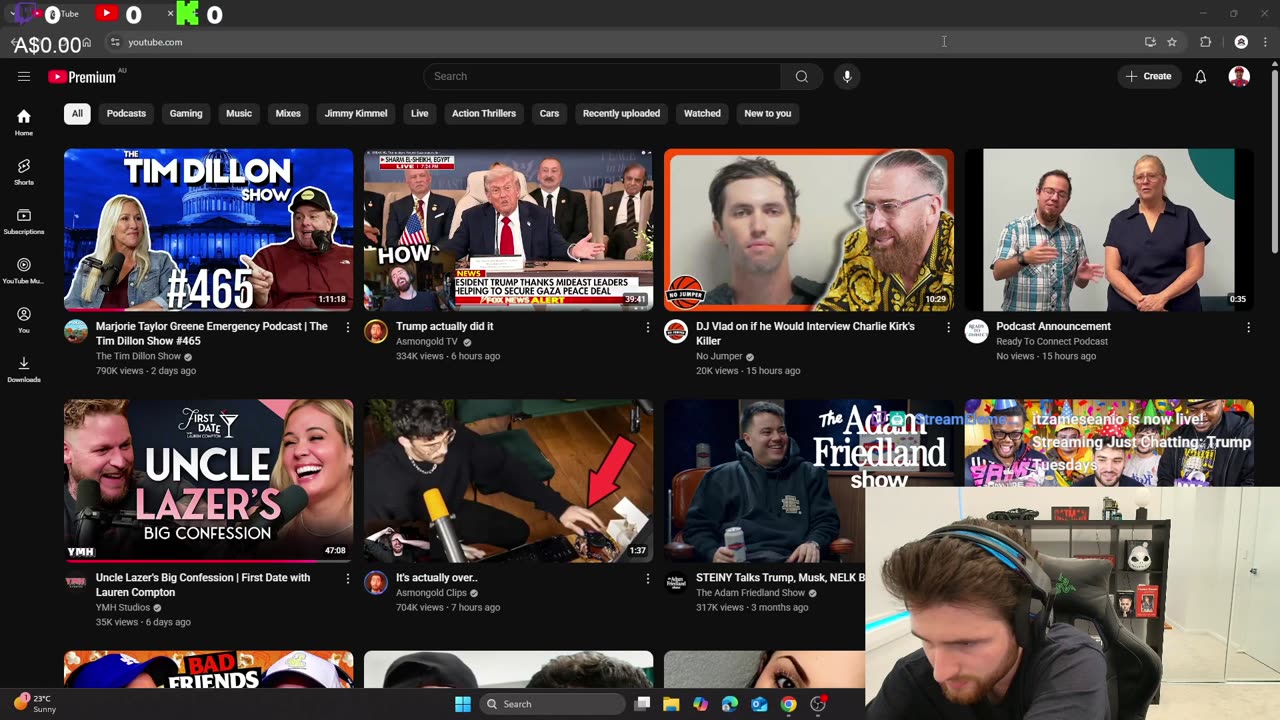Image resolution: width=1280 pixels, height=720 pixels.
Task: Open Microsoft Edge from the taskbar
Action: coord(730,704)
